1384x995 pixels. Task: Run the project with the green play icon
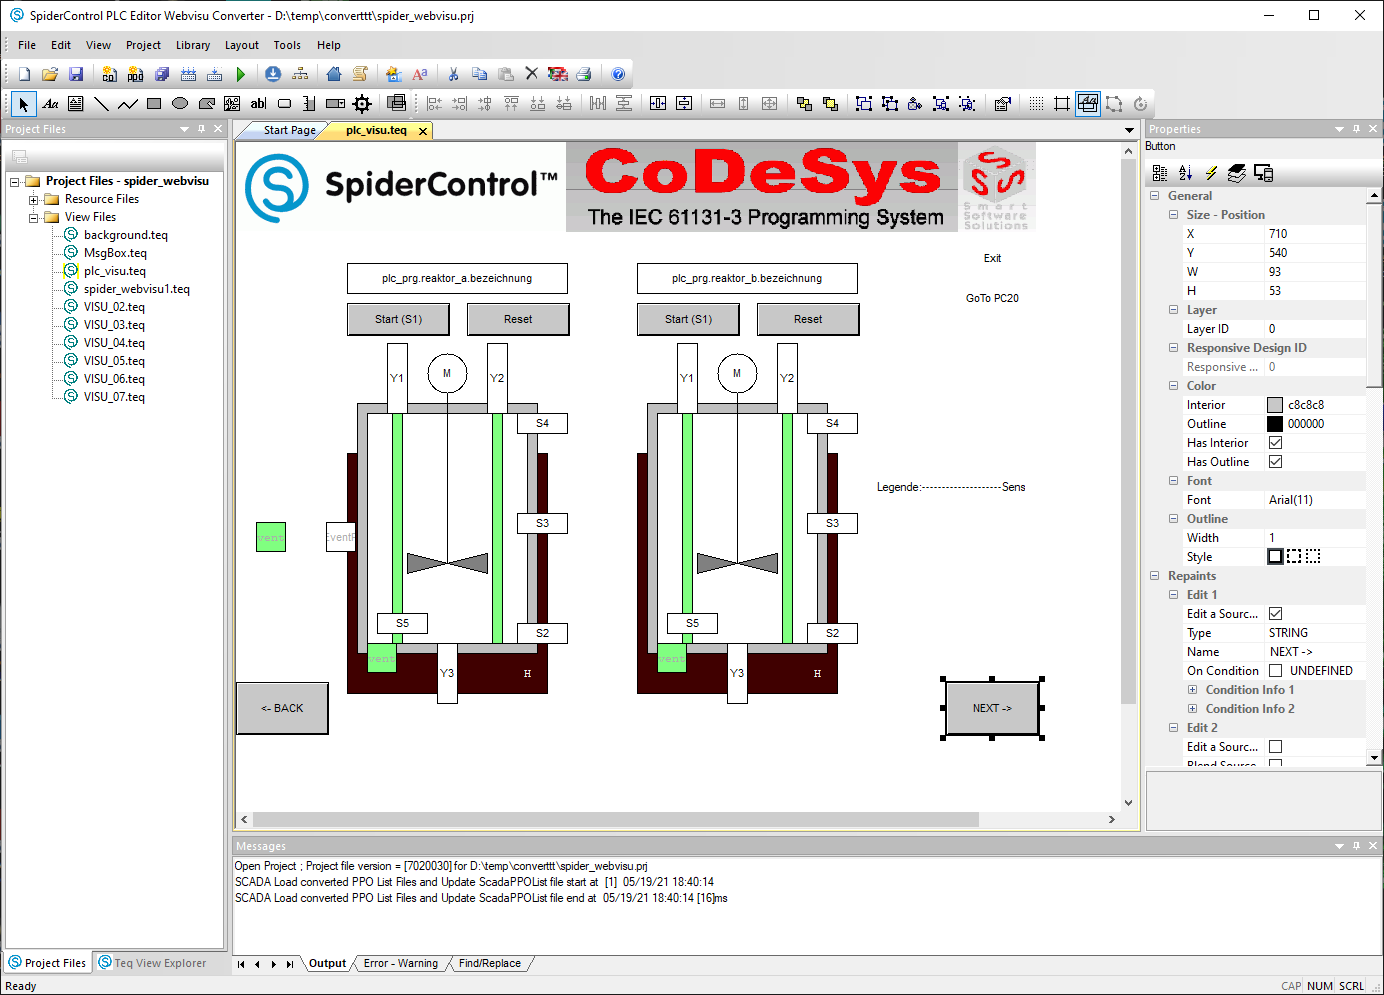pyautogui.click(x=241, y=73)
